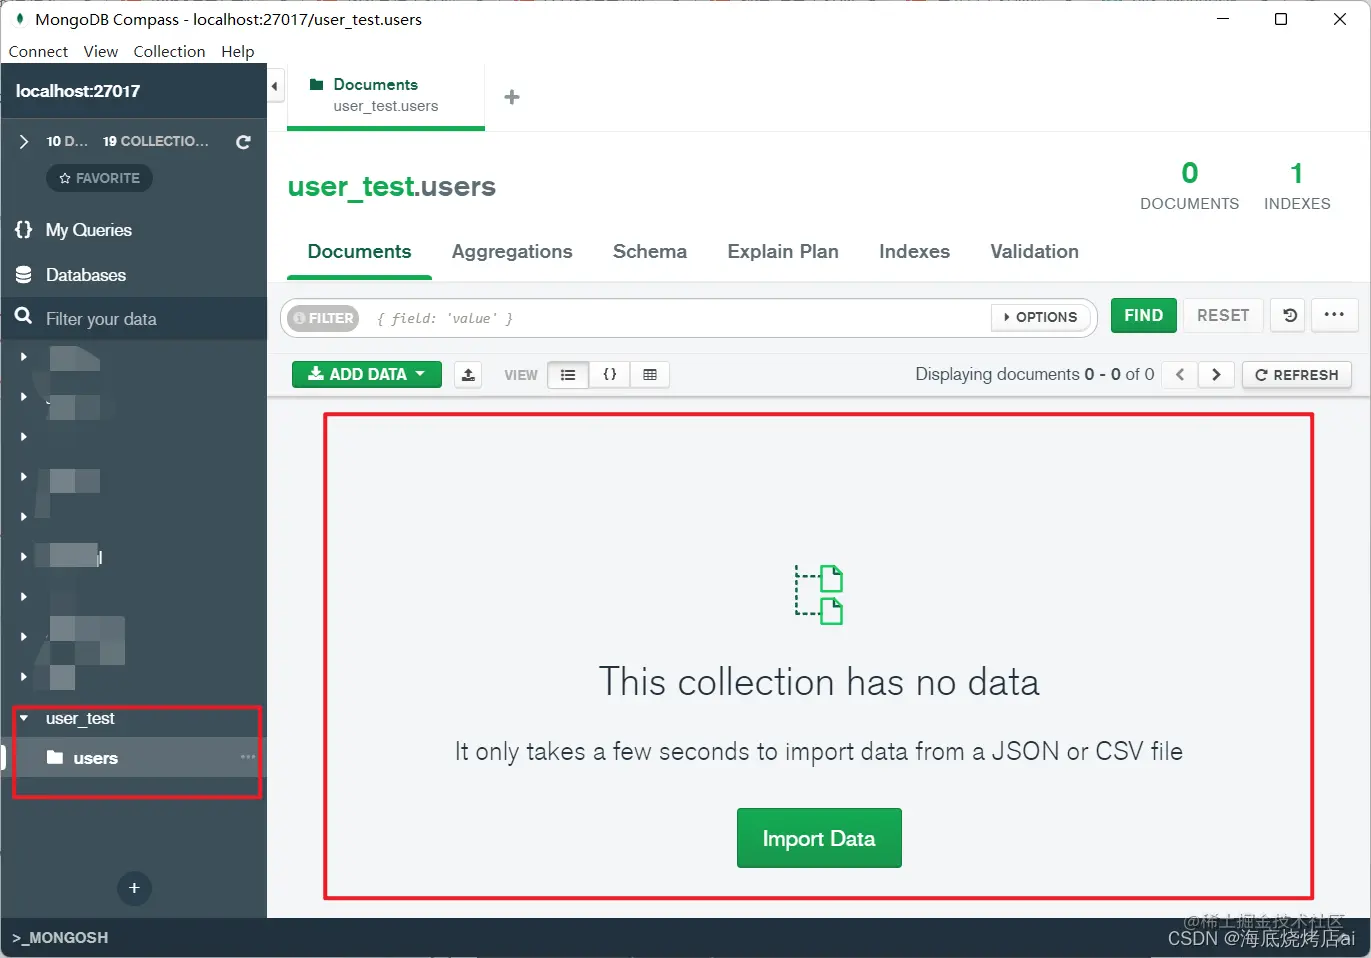Switch to the Schema tab
Viewport: 1371px width, 958px height.
click(650, 252)
